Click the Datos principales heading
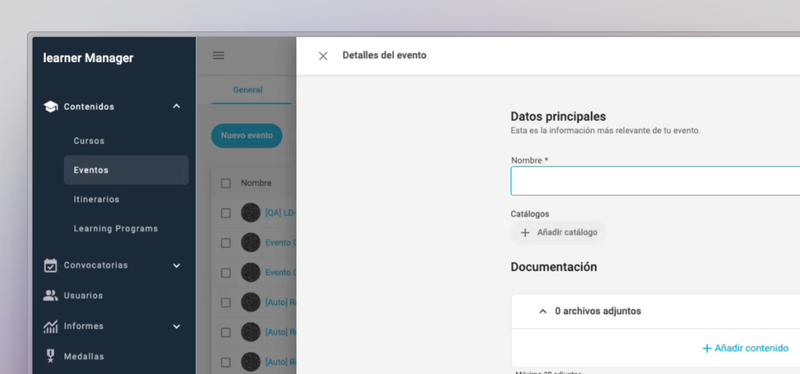This screenshot has height=374, width=800. pos(558,116)
